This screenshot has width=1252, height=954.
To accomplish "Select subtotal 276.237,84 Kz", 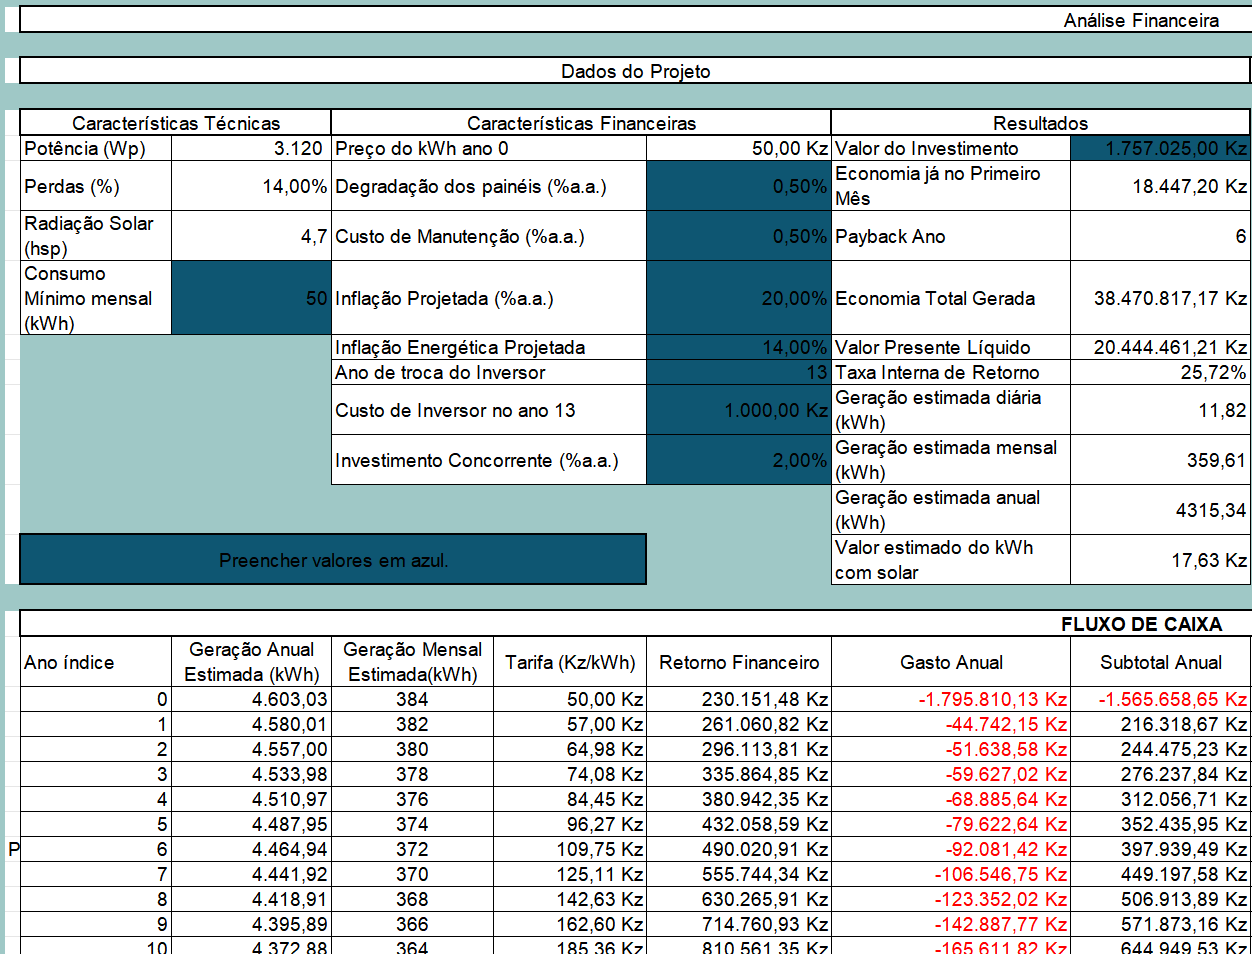I will pos(1160,774).
